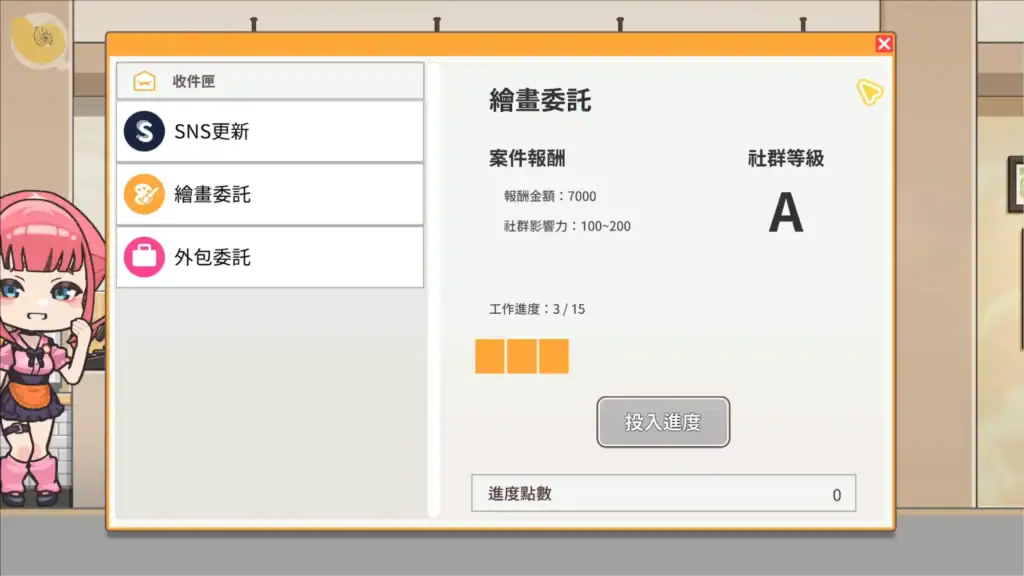Click the 進度點數 value field
Viewport: 1024px width, 576px height.
tap(664, 493)
